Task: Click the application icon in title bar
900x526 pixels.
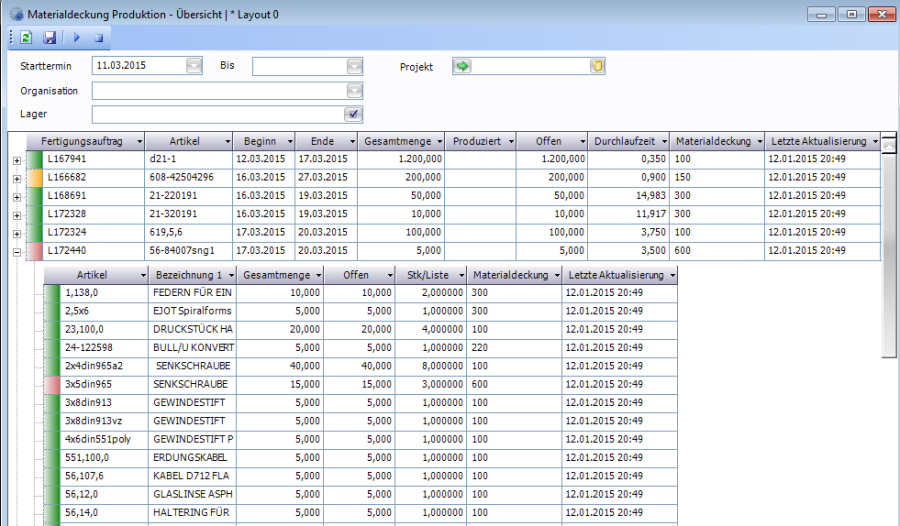Action: click(x=17, y=14)
